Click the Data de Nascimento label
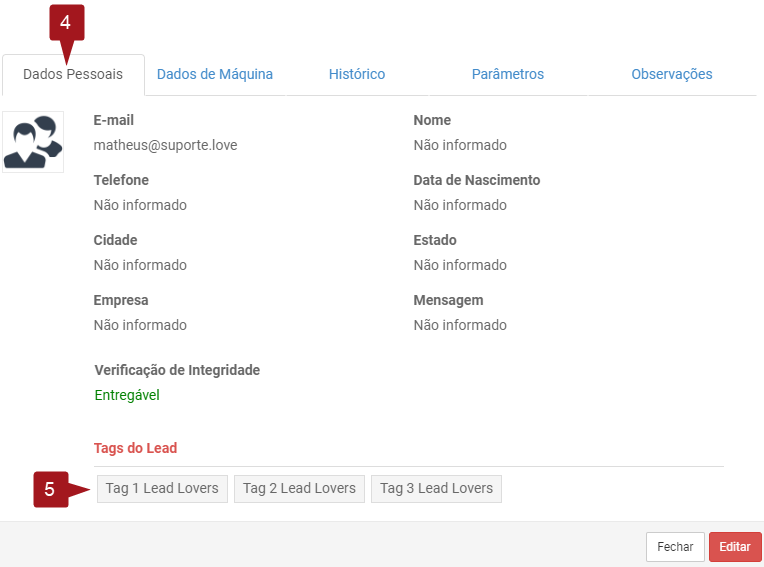Screen dimensions: 764x567 (x=476, y=180)
